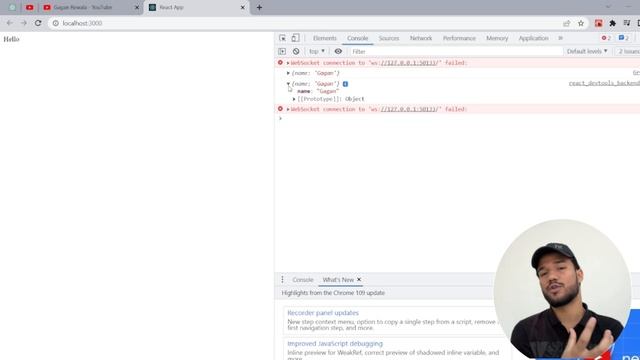Open the Improved JavaScript debugging link
The image size is (640, 360).
[x=335, y=344]
